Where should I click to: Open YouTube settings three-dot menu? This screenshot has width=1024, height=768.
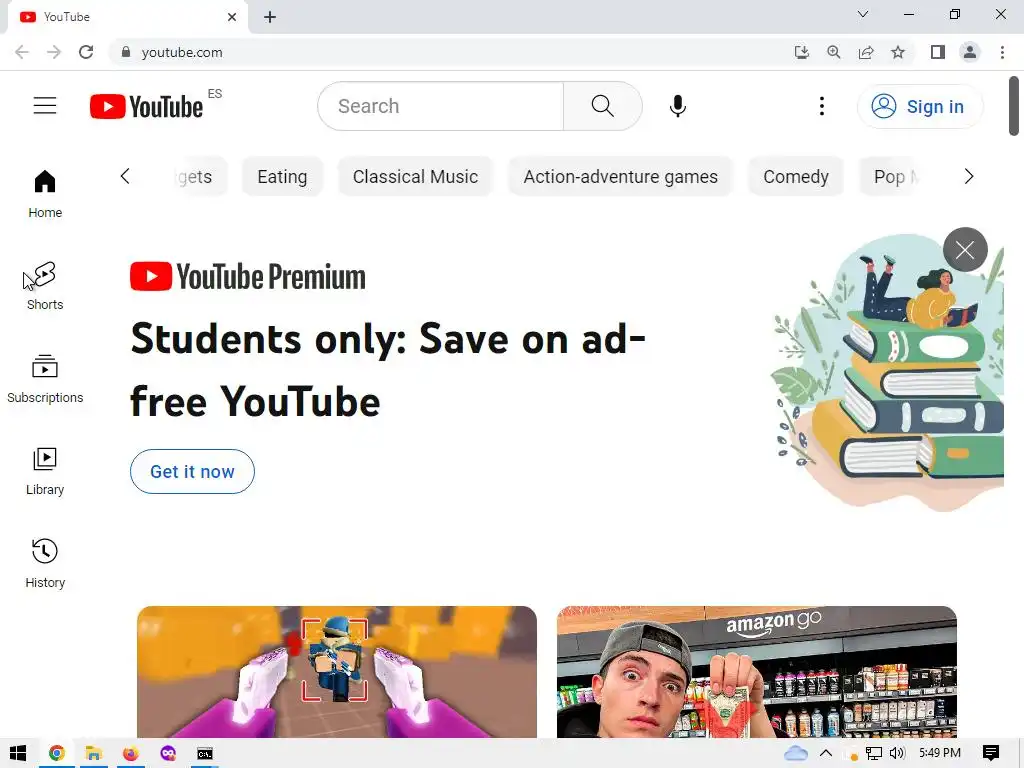click(822, 106)
